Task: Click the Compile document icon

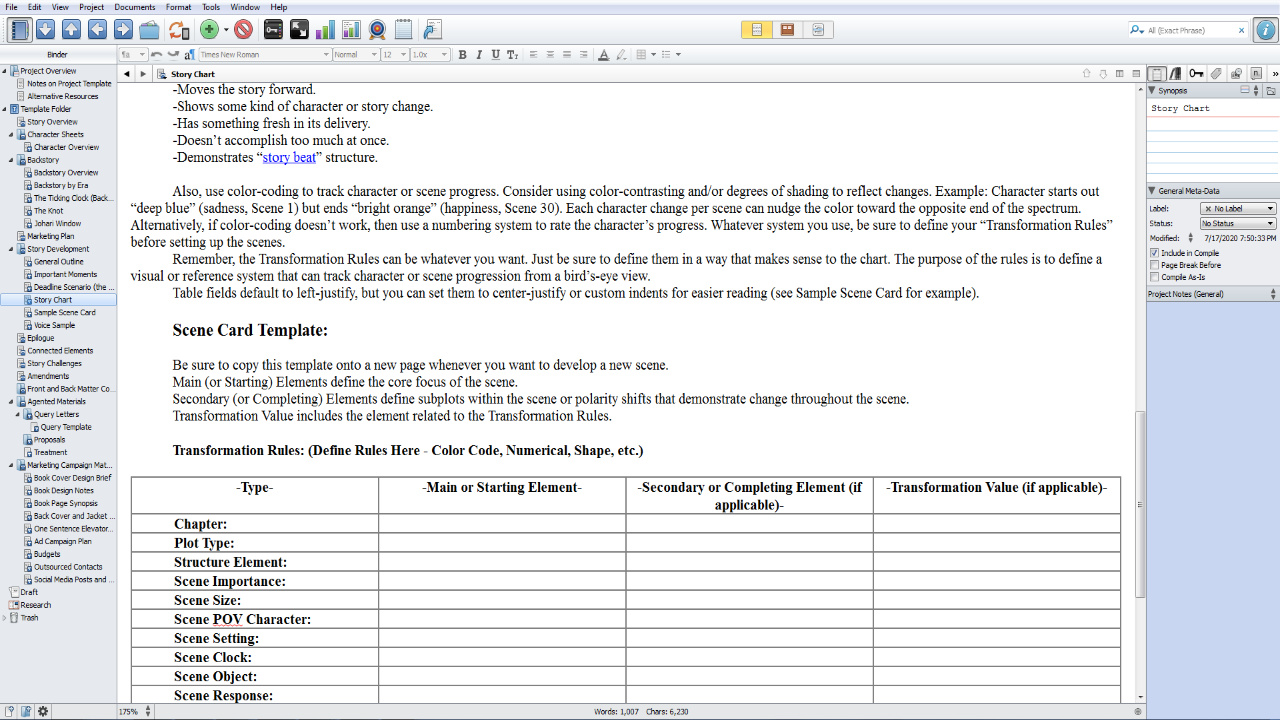Action: (432, 30)
